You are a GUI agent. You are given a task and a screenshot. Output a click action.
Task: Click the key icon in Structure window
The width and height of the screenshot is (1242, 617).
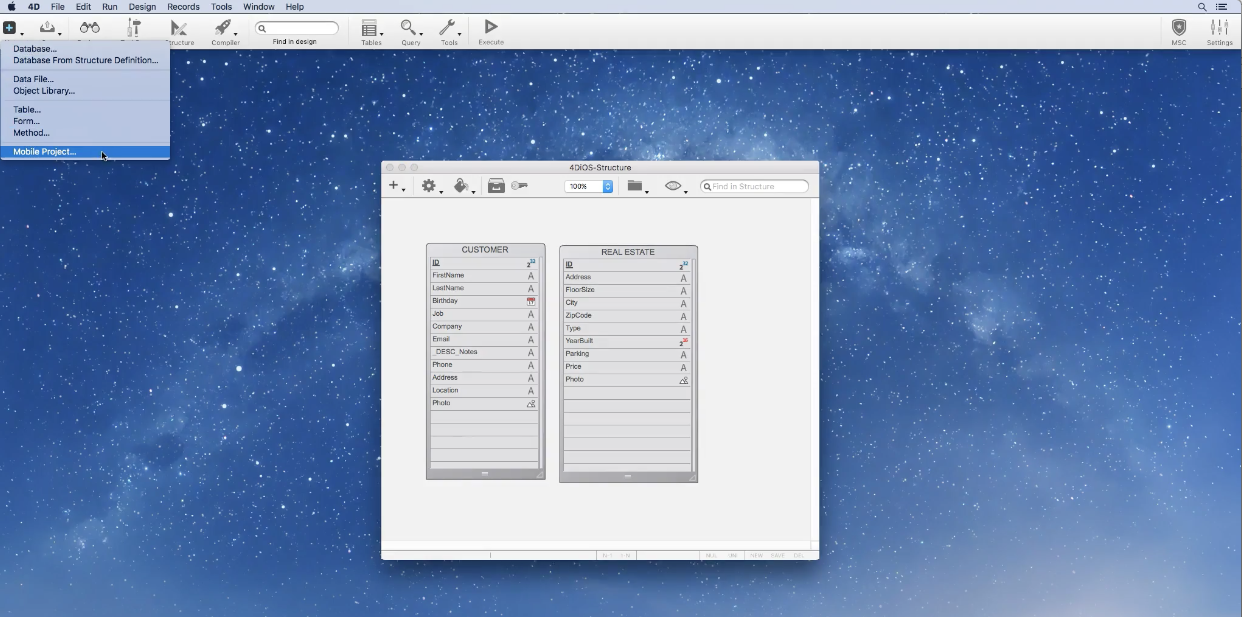click(519, 186)
